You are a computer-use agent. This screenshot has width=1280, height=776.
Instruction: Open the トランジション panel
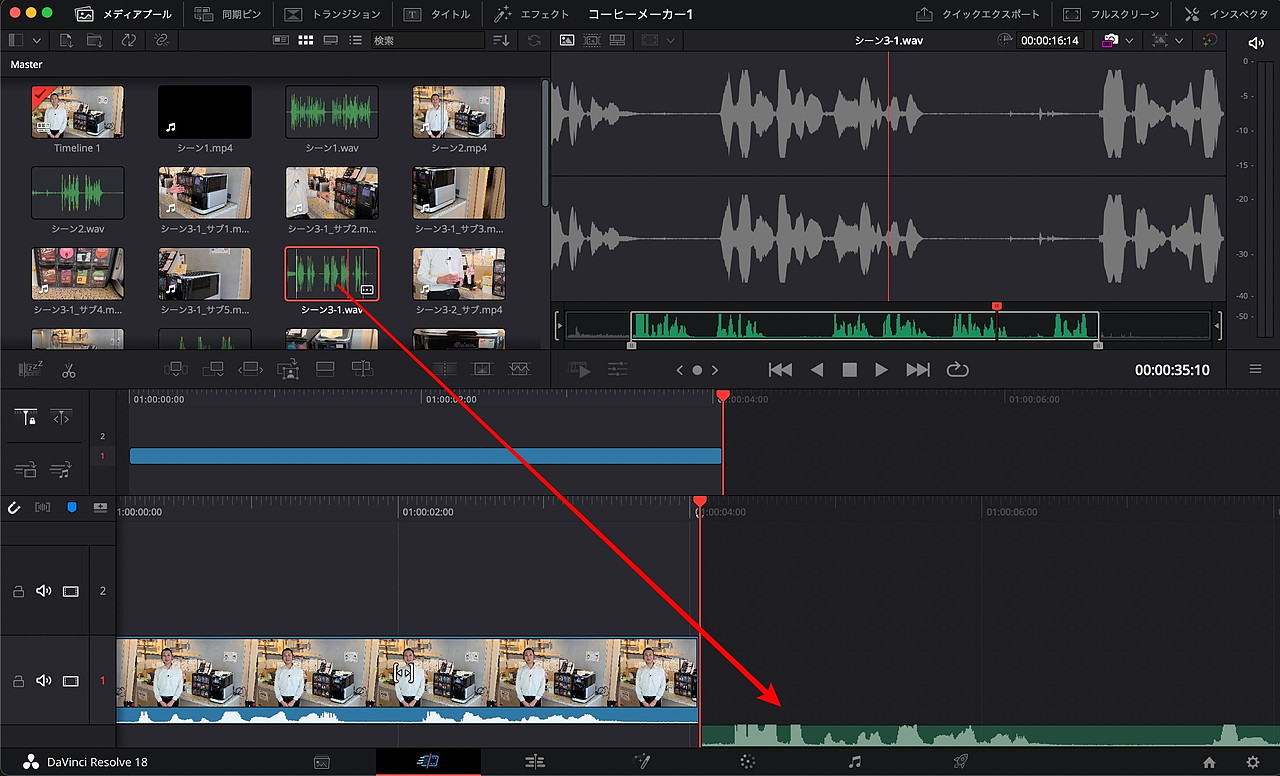pyautogui.click(x=333, y=14)
